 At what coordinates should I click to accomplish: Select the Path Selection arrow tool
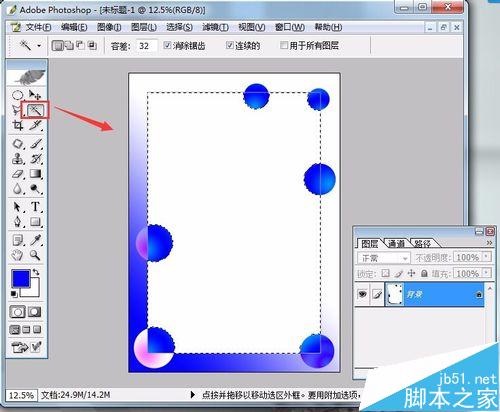click(x=17, y=207)
